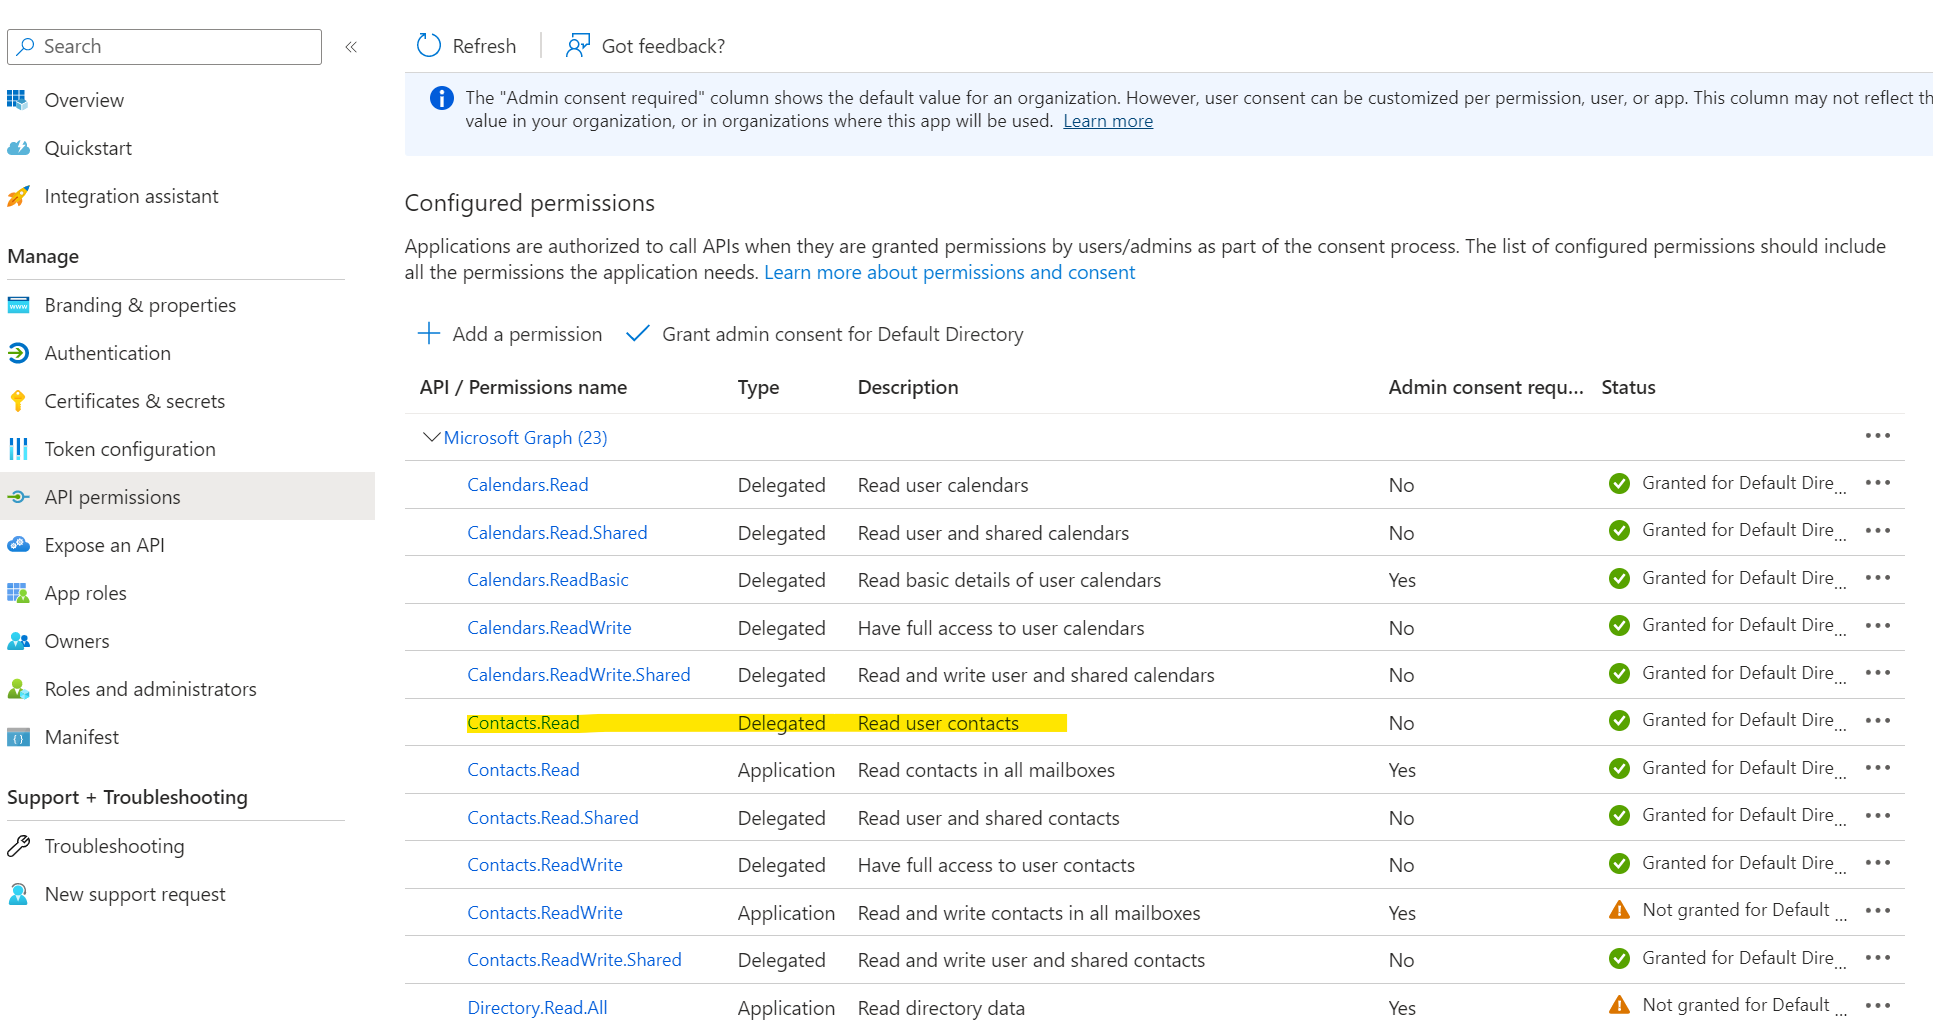Open more options for Directory.Read.All row
Screen dimensions: 1933x1021
pos(1877,1006)
